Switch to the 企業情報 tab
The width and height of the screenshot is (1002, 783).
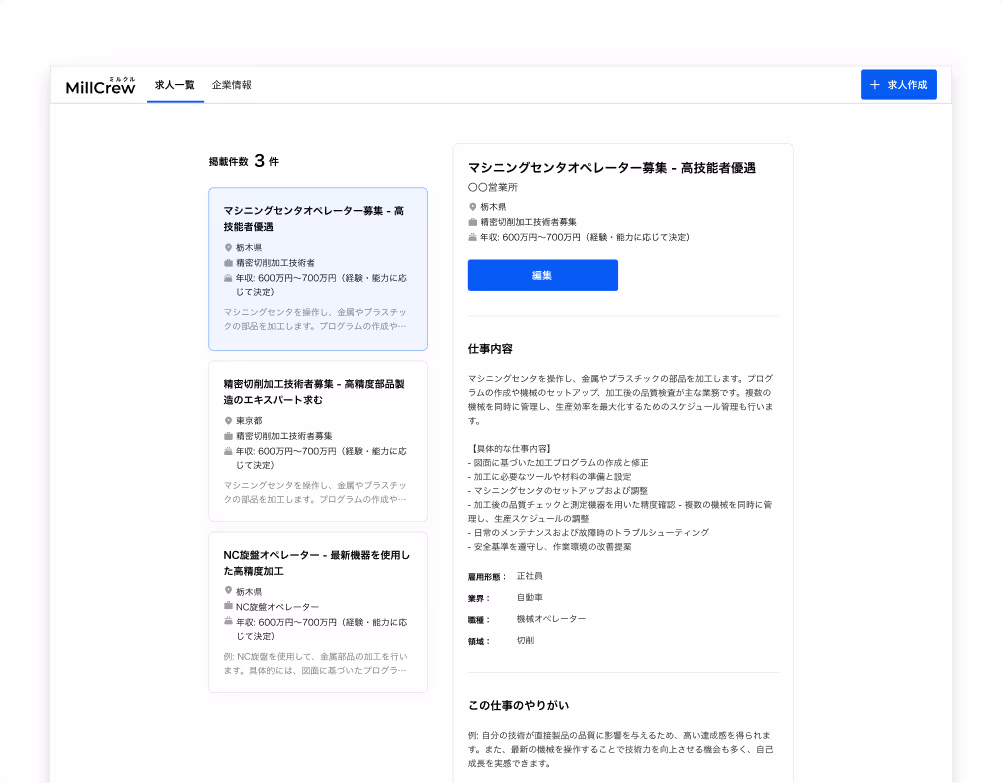pyautogui.click(x=231, y=84)
